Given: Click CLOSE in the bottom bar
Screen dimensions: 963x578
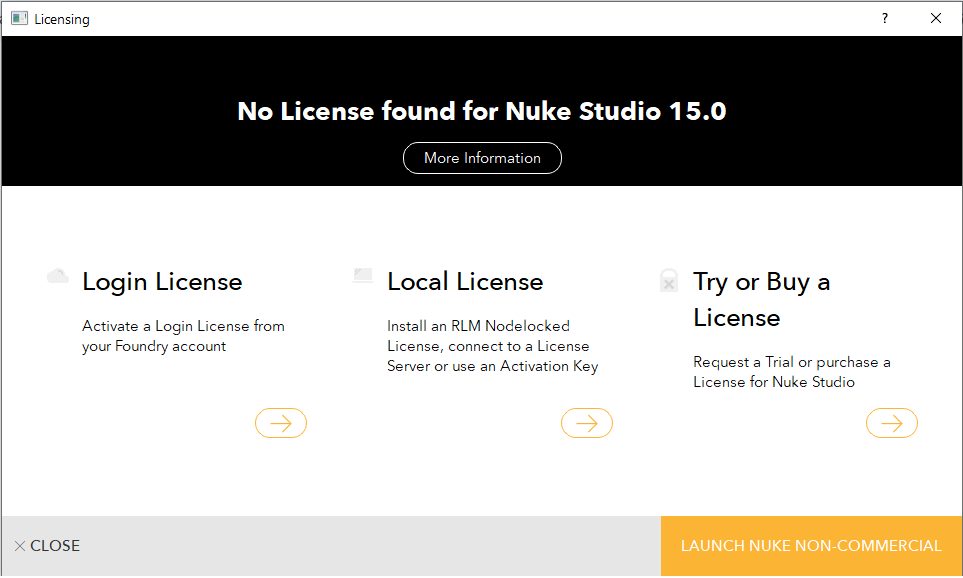Looking at the screenshot, I should (47, 546).
